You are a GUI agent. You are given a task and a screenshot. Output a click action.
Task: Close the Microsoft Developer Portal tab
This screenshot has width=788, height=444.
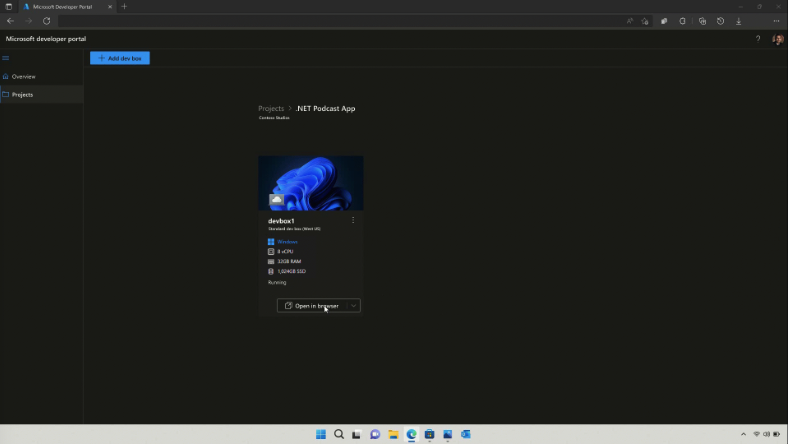110,7
